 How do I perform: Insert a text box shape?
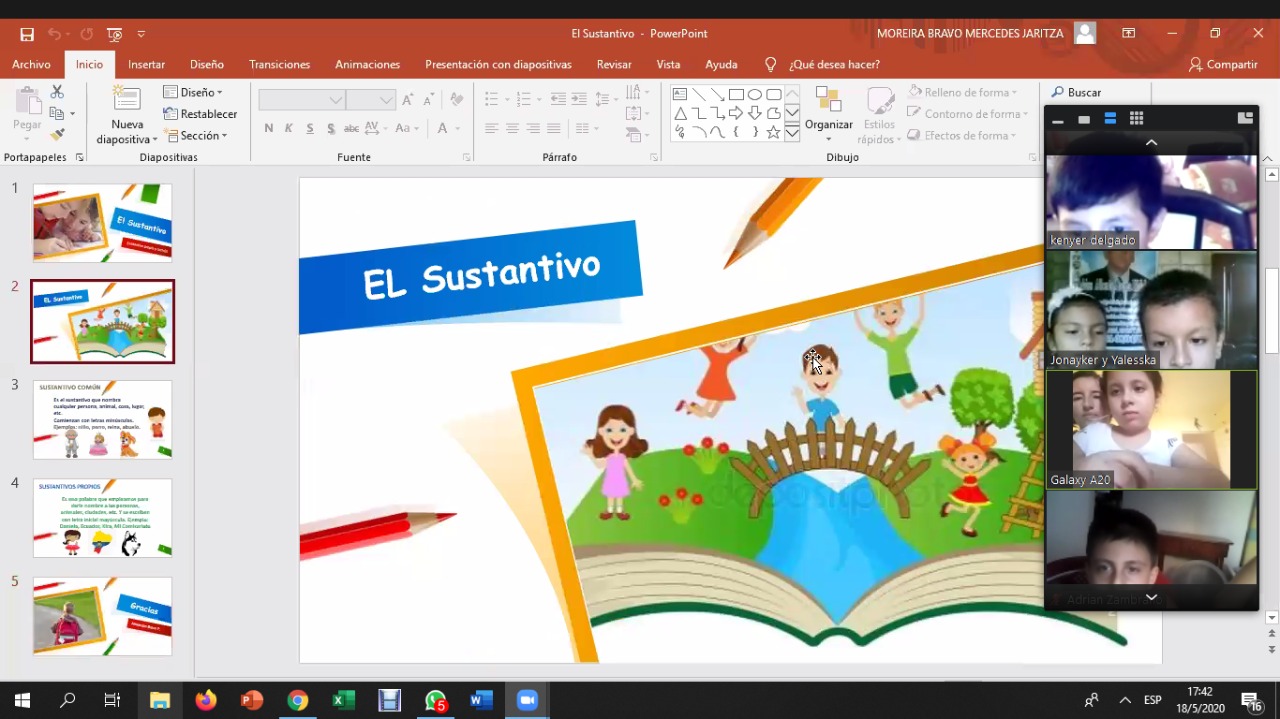(680, 95)
